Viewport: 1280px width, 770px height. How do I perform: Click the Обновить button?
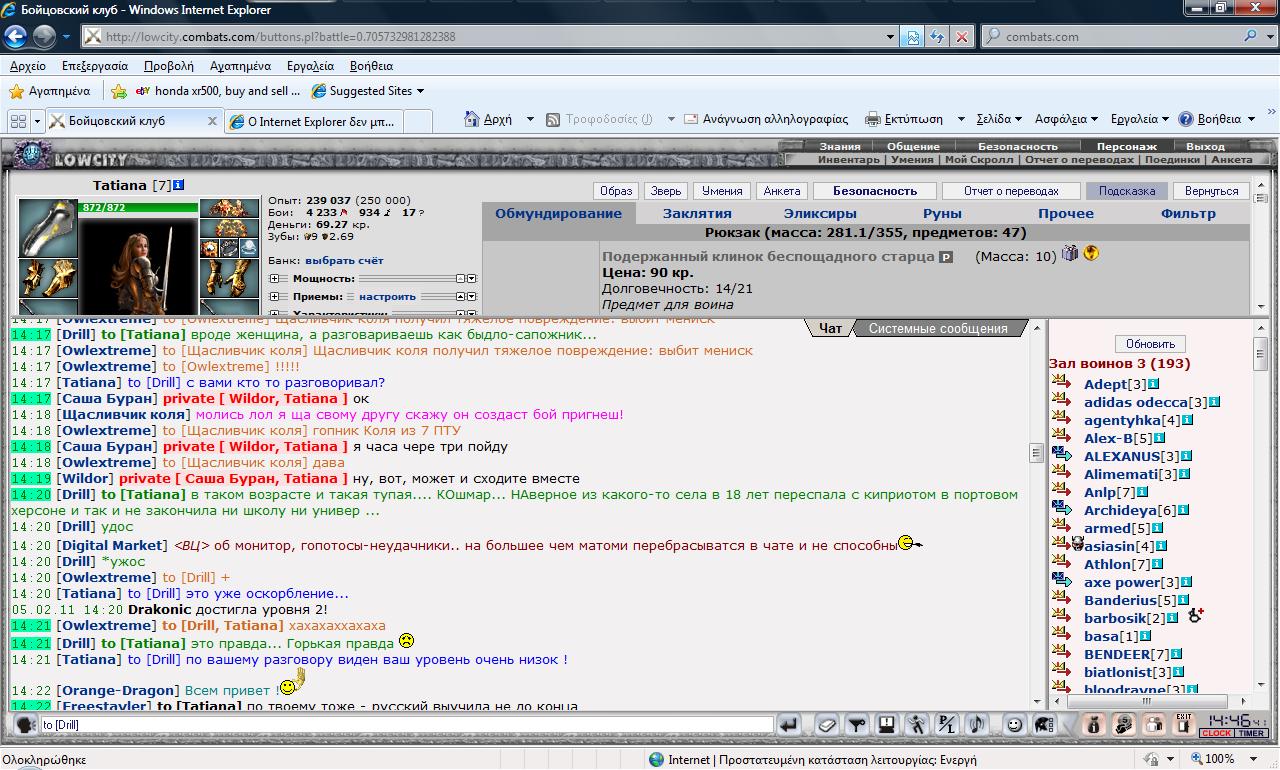tap(1150, 343)
